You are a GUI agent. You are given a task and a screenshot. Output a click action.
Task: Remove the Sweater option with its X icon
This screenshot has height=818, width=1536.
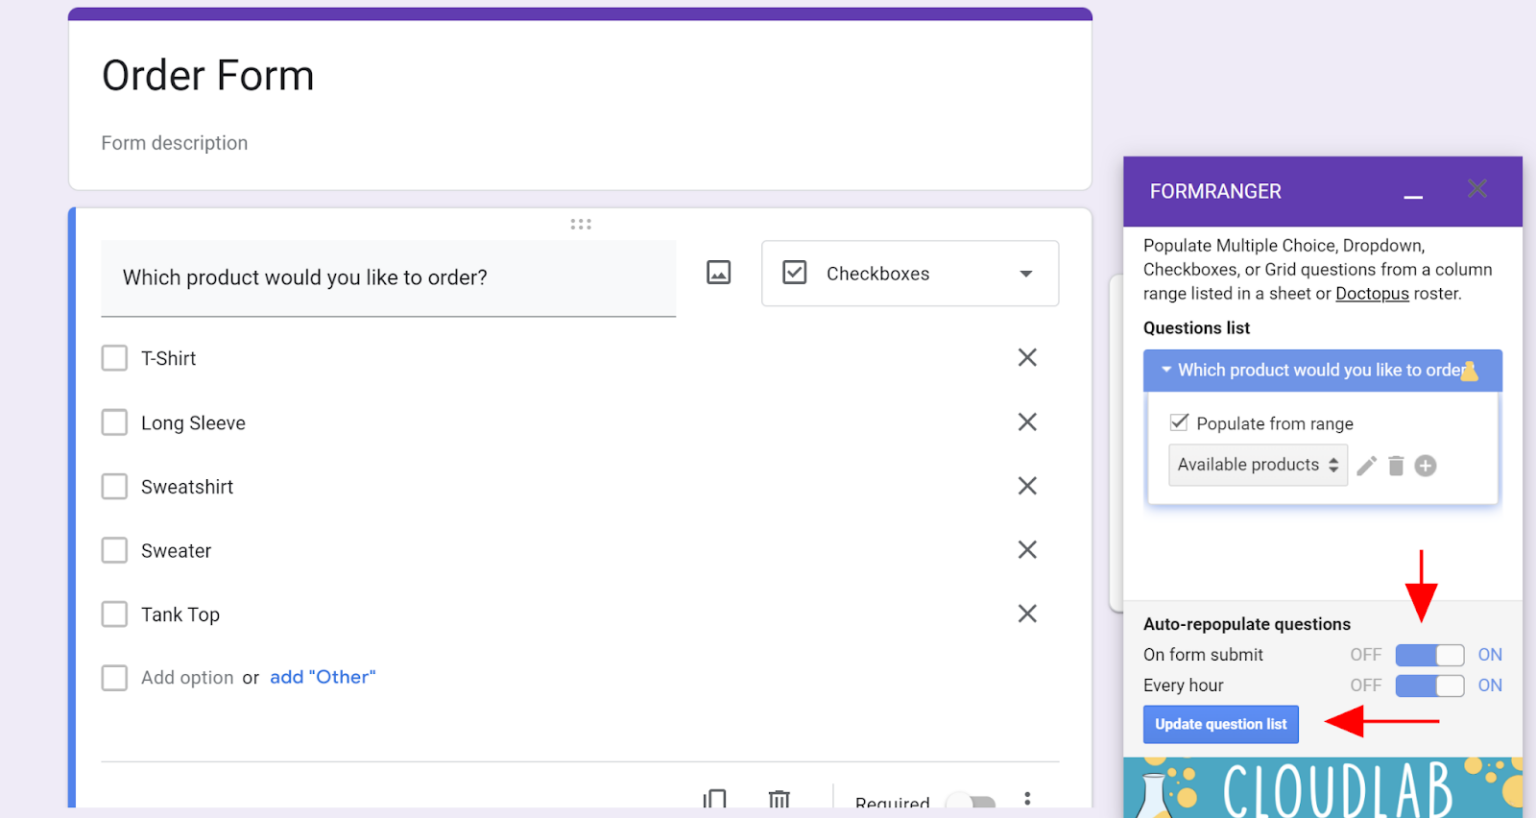pyautogui.click(x=1027, y=549)
